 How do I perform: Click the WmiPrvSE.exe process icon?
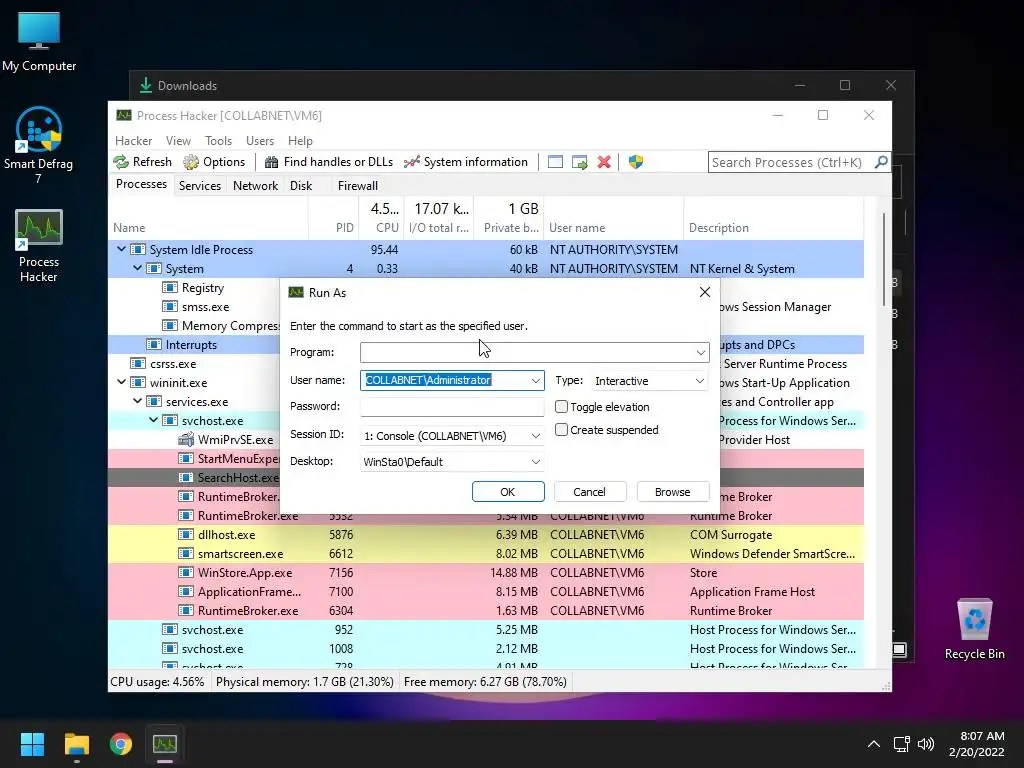pyautogui.click(x=186, y=440)
